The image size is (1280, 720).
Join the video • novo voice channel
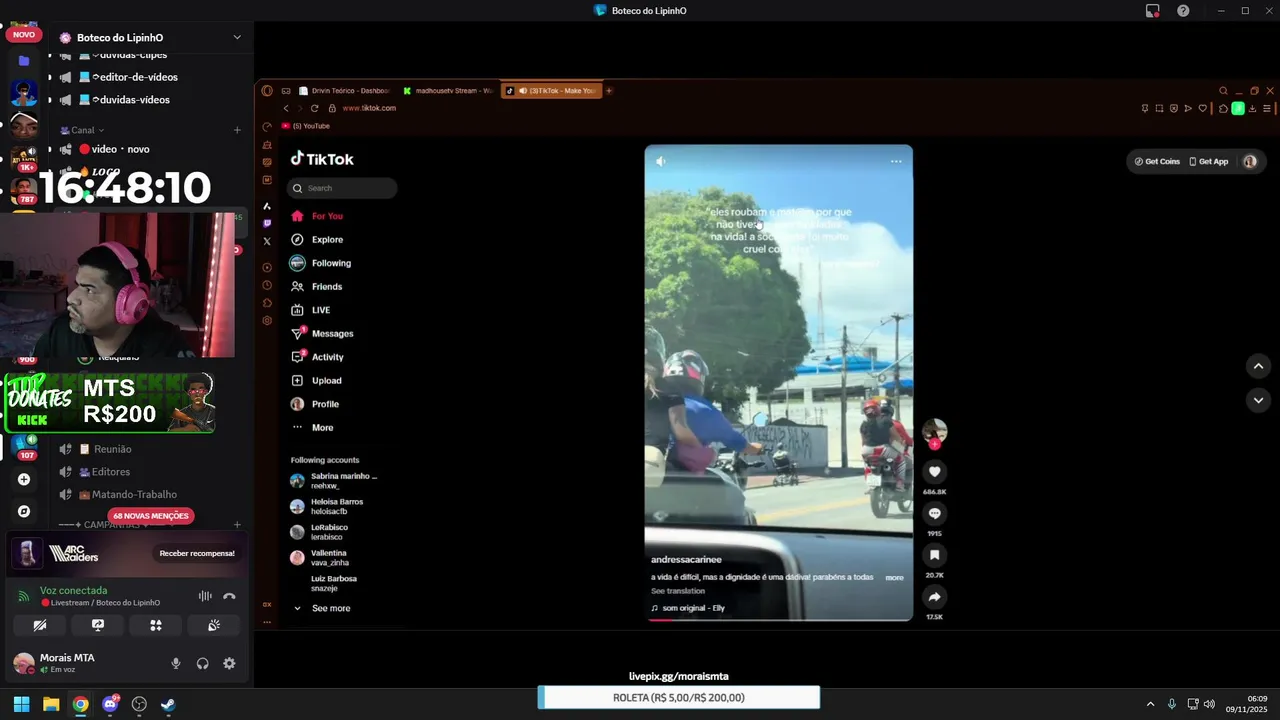[x=120, y=149]
